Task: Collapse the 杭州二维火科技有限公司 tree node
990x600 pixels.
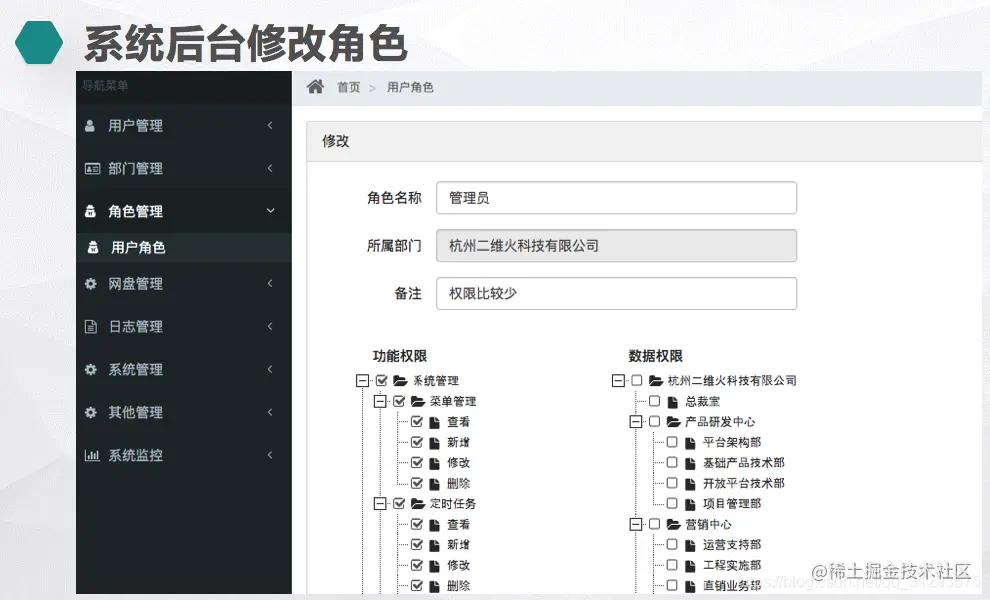Action: (618, 380)
